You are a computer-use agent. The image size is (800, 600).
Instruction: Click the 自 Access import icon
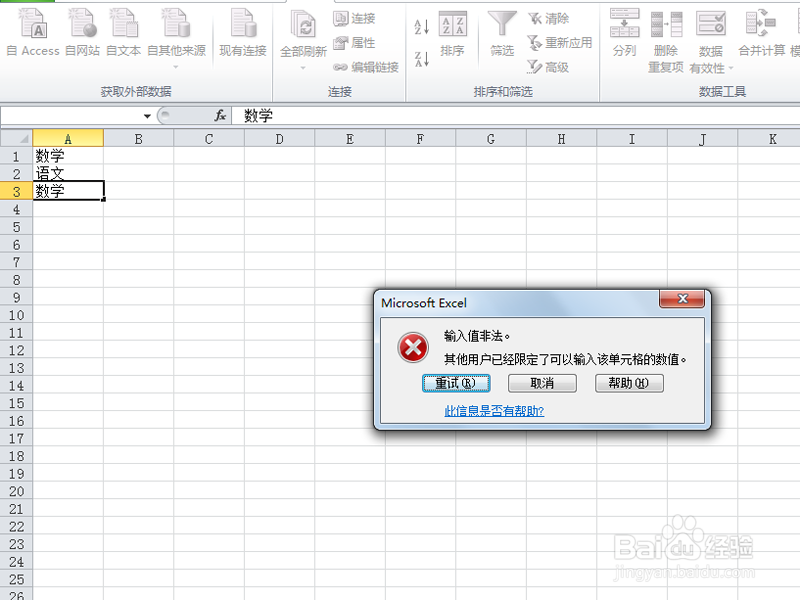coord(33,32)
